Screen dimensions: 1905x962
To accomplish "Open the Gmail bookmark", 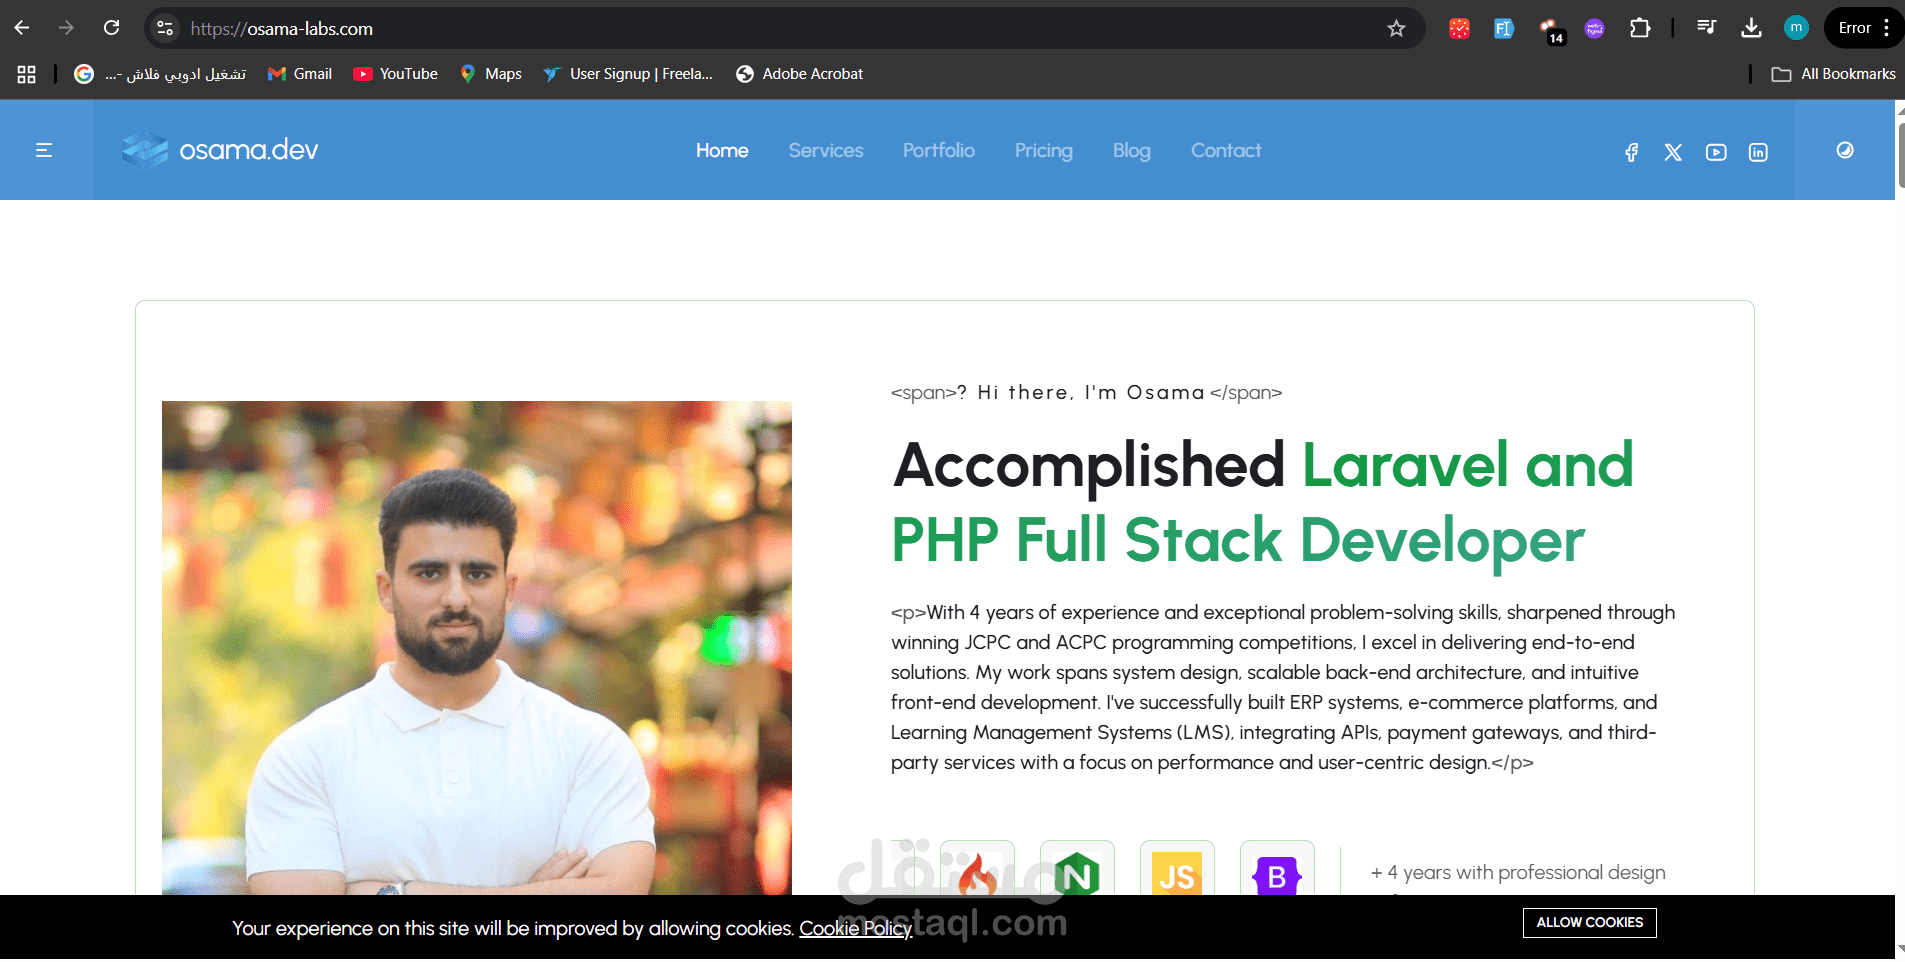I will 300,74.
